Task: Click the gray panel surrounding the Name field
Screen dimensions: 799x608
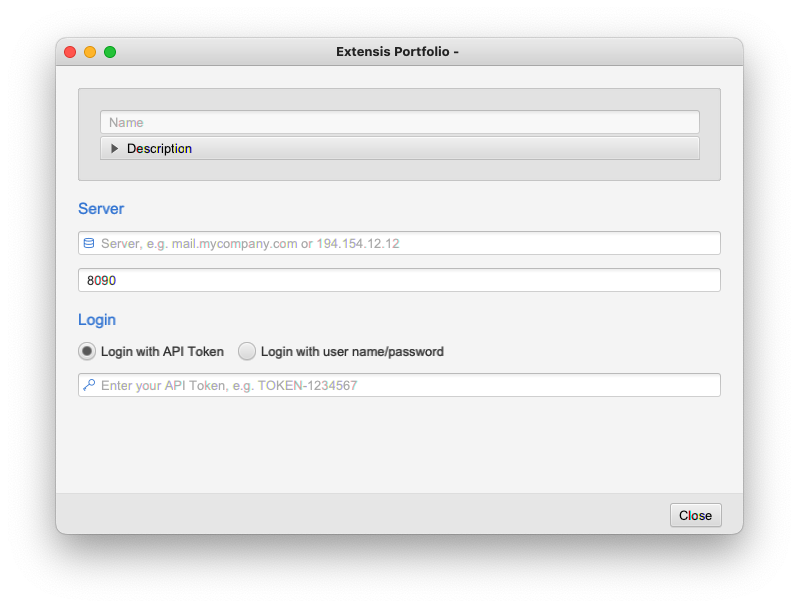Action: coord(399,170)
